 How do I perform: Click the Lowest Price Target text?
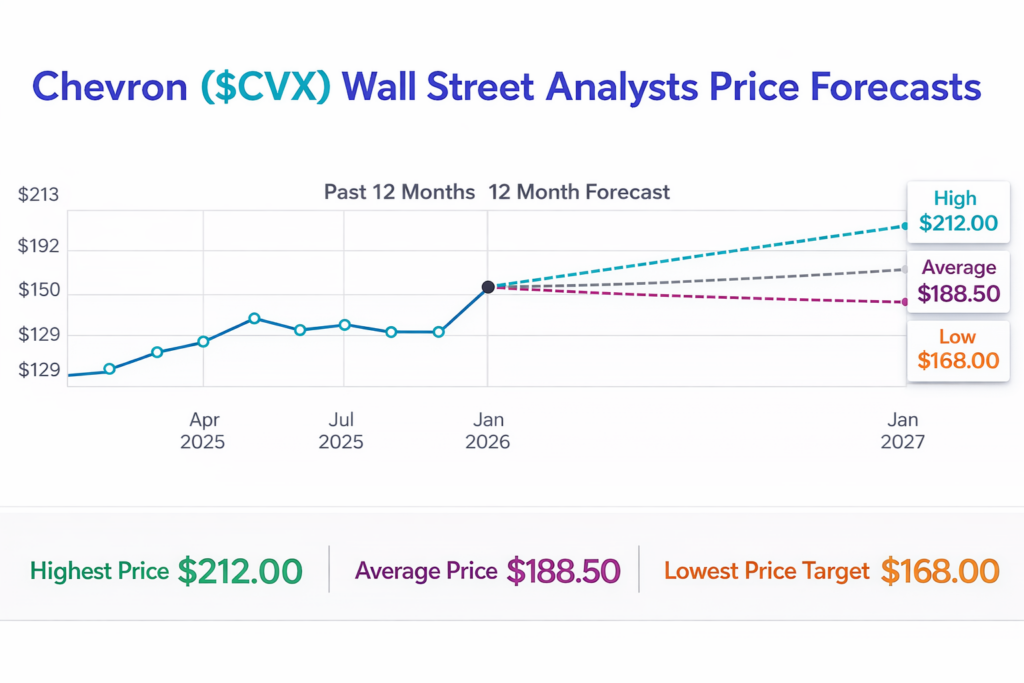point(767,571)
